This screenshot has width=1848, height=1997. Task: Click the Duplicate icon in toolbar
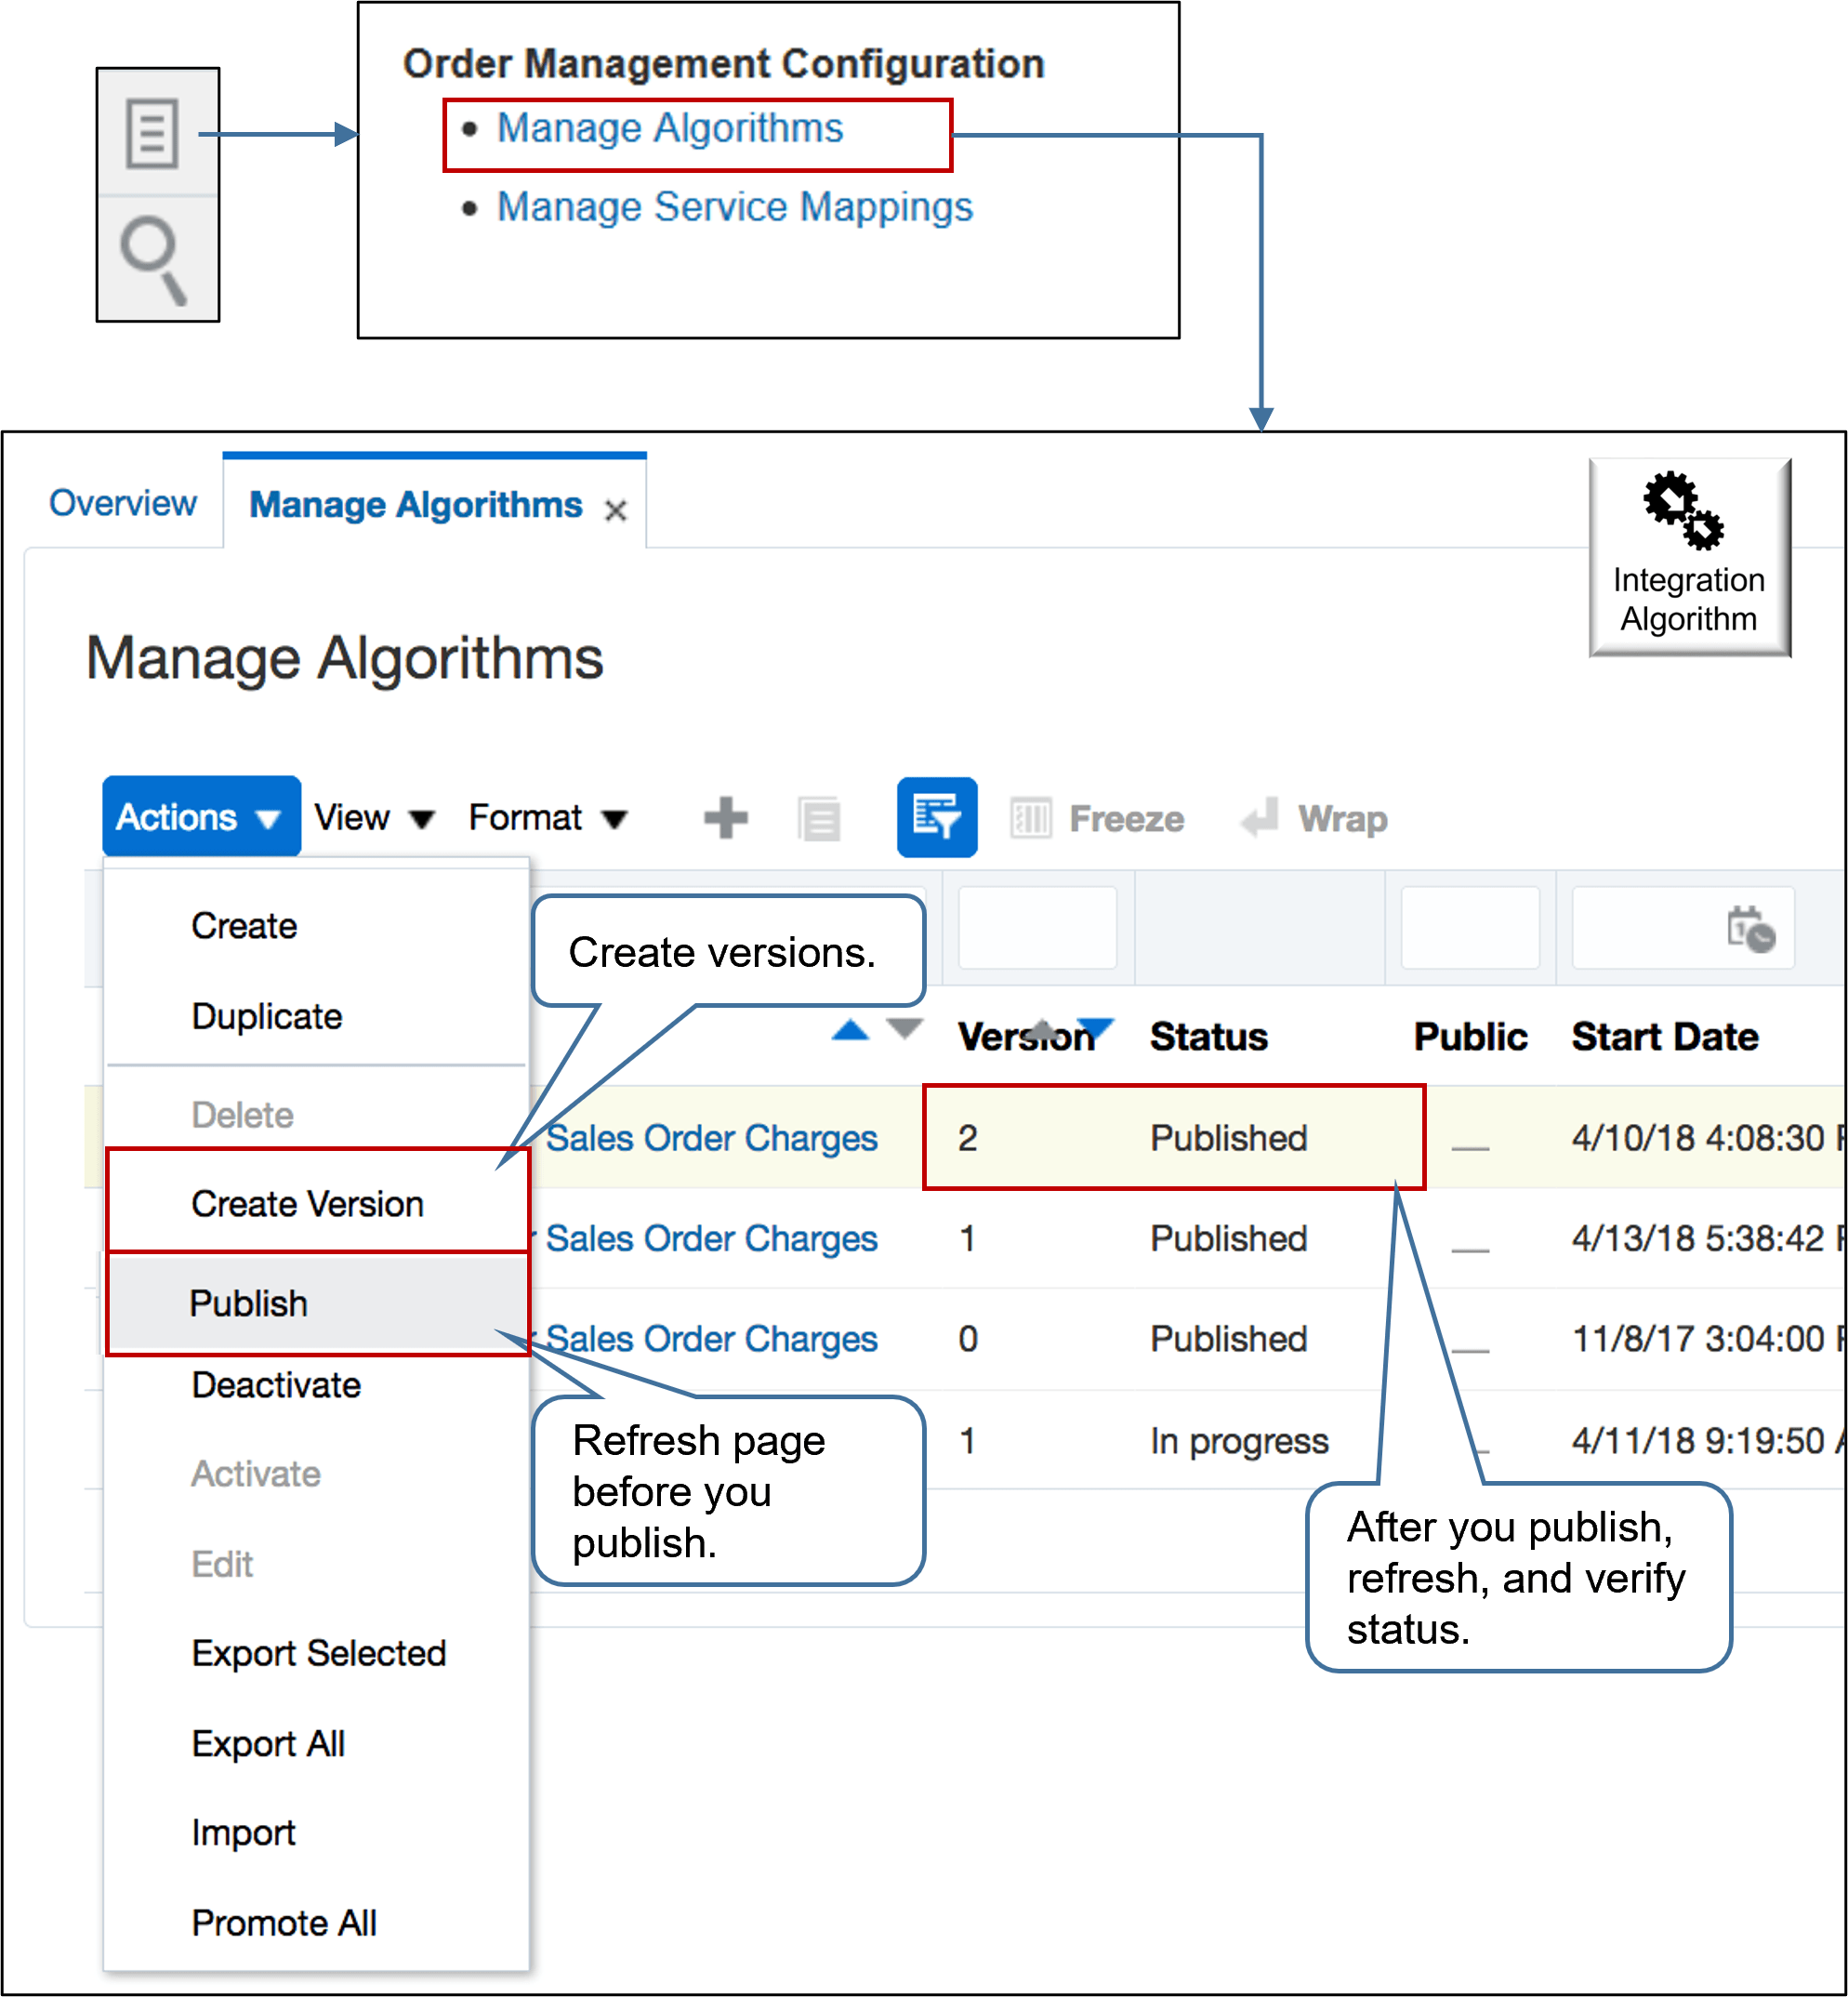pos(819,819)
